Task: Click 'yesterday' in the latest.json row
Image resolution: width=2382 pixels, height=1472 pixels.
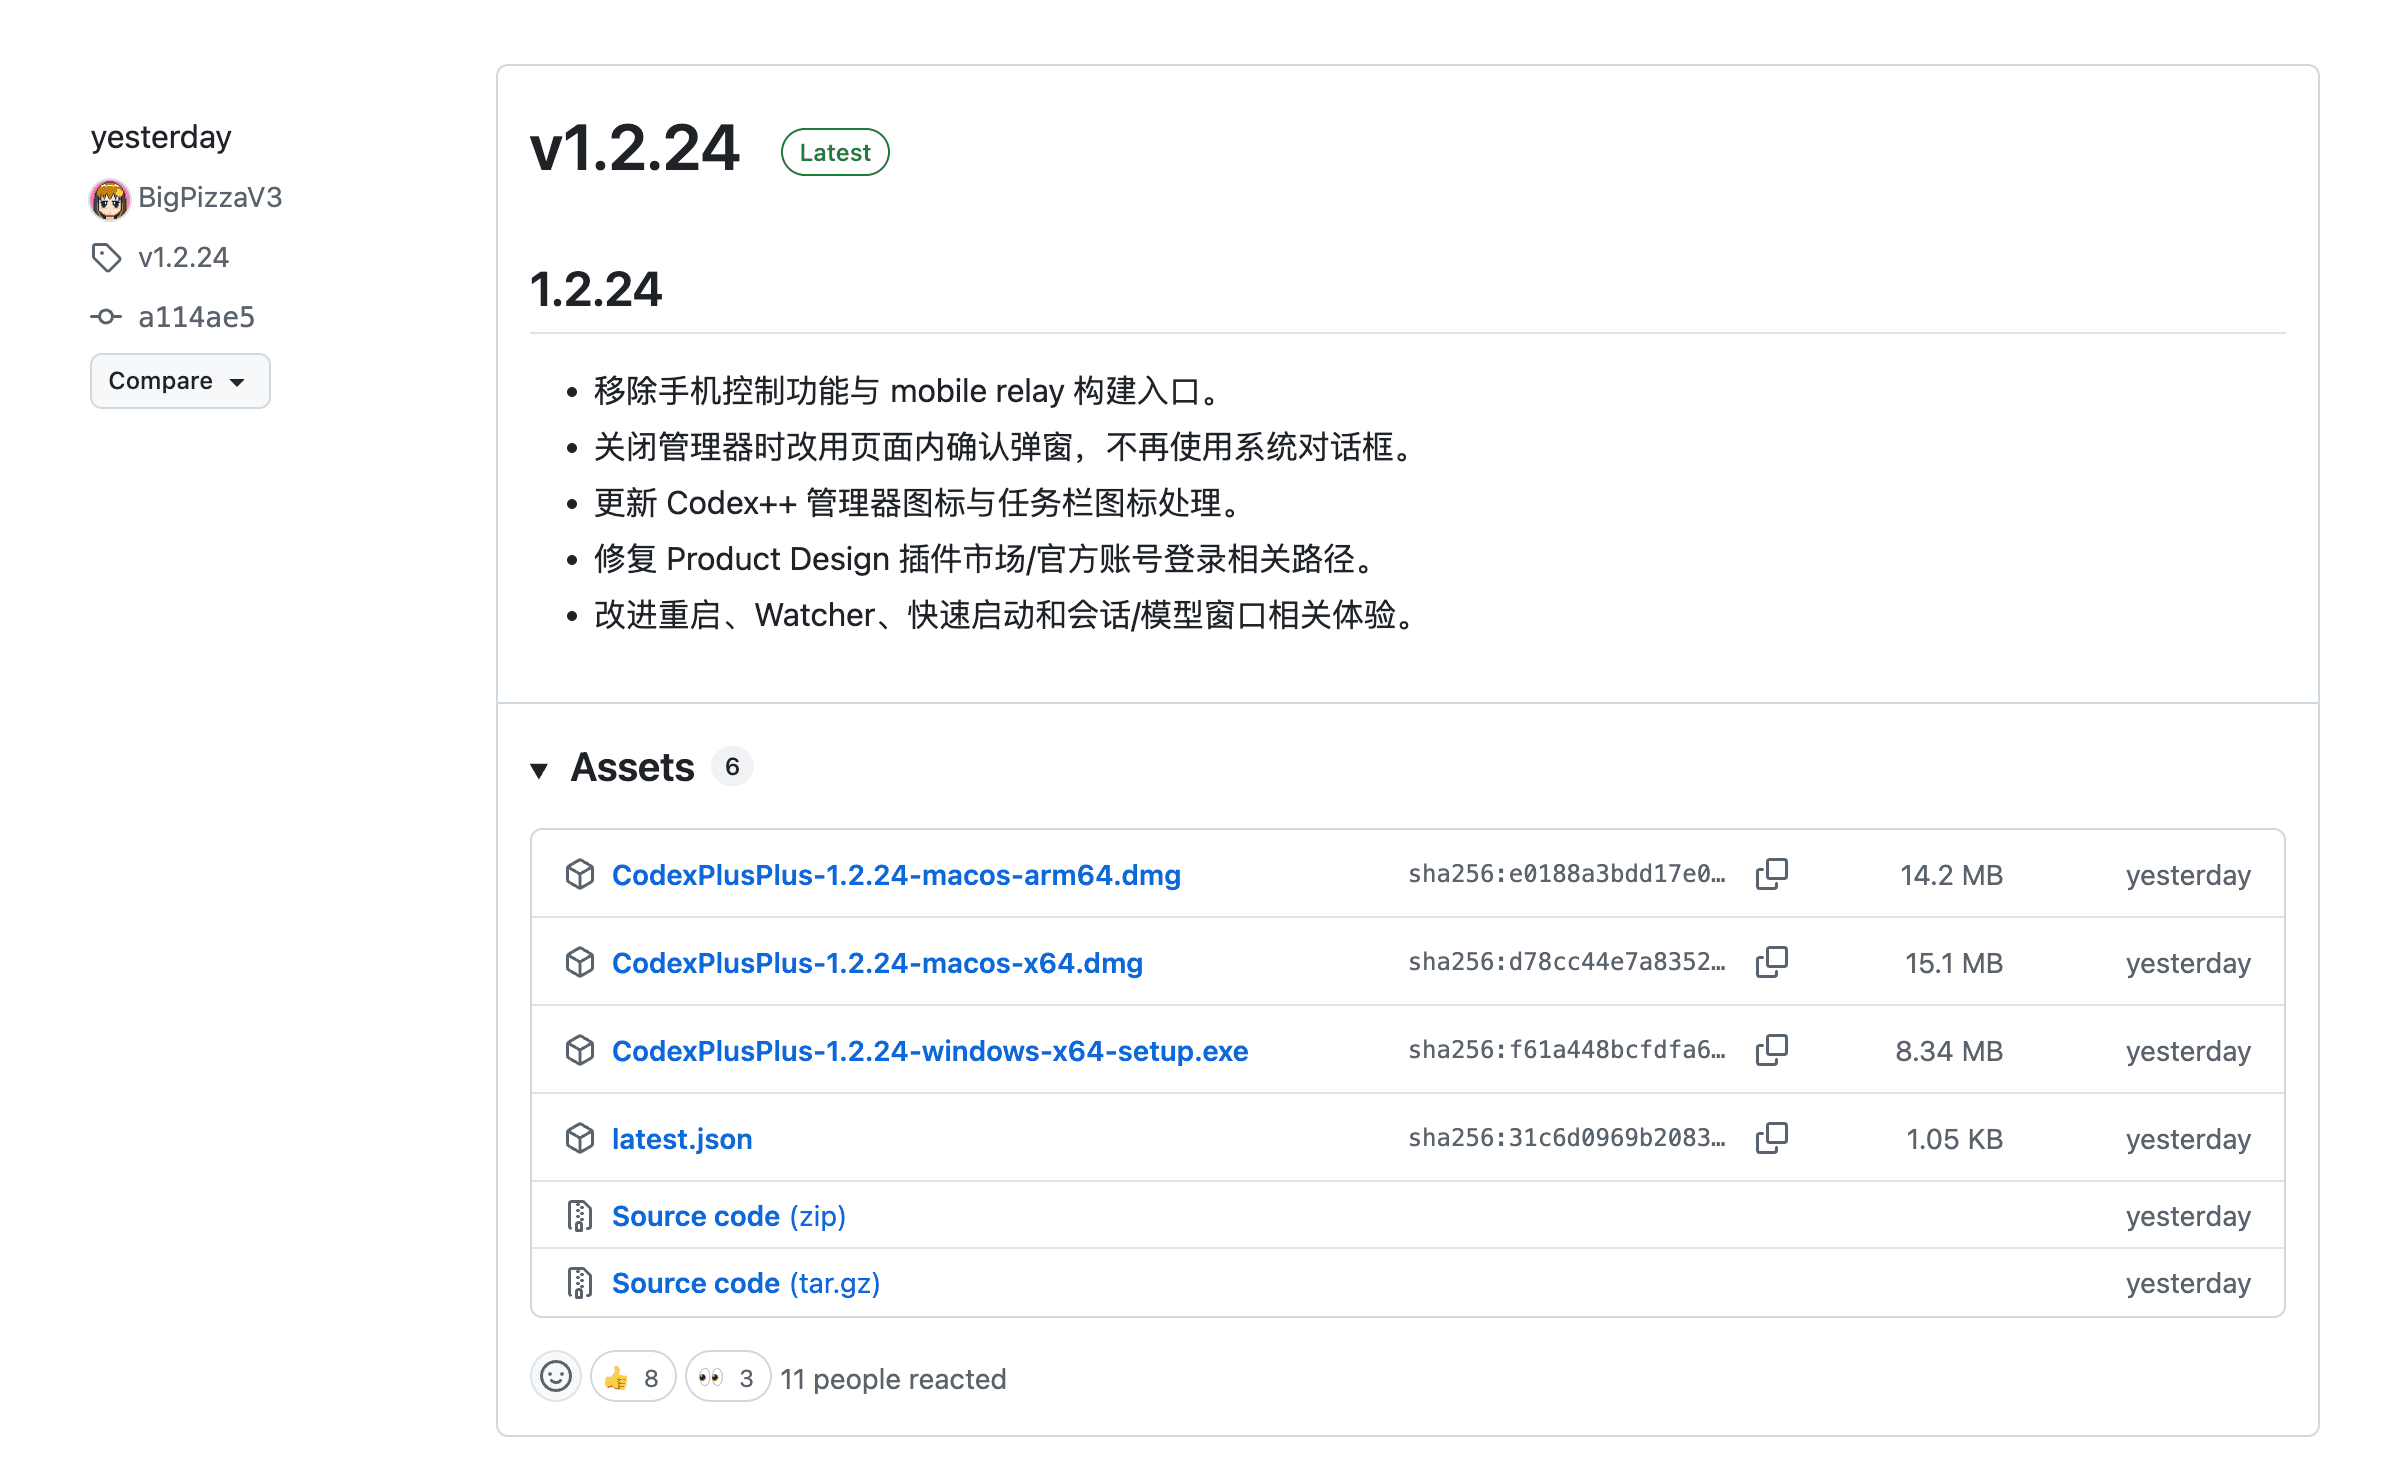Action: pos(2188,1139)
